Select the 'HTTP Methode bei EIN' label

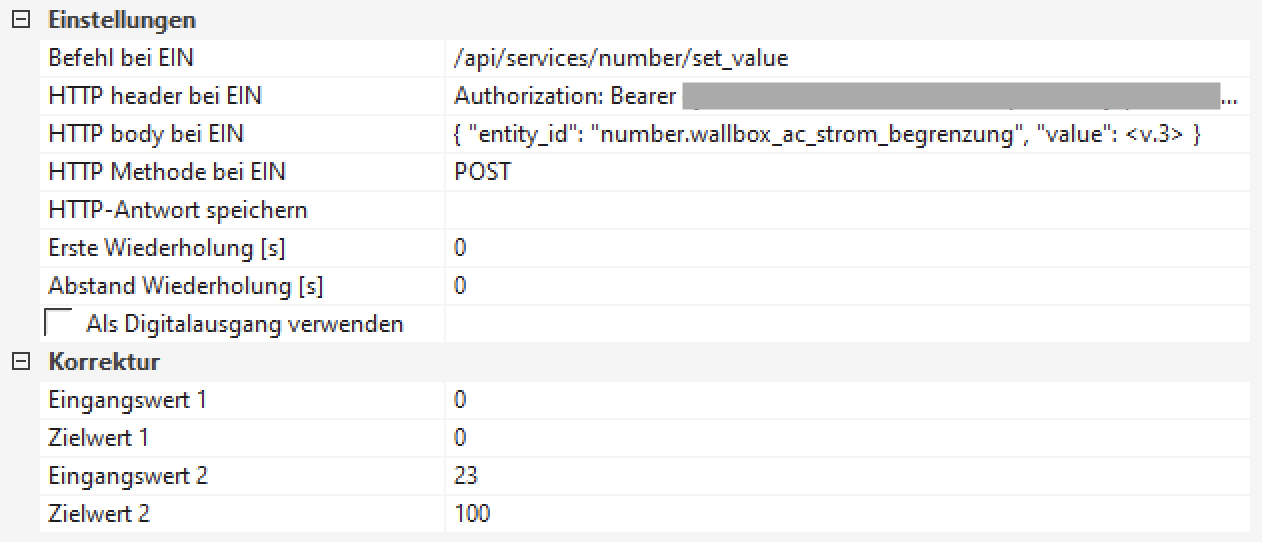tap(167, 172)
